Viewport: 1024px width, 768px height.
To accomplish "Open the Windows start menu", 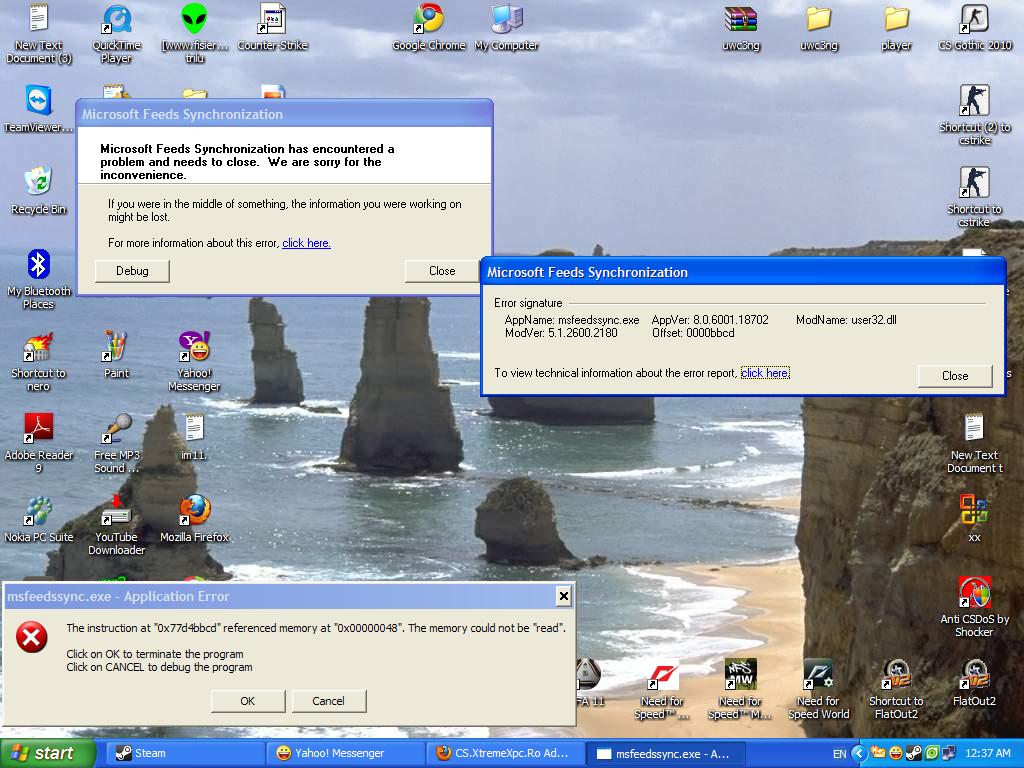I will point(46,753).
